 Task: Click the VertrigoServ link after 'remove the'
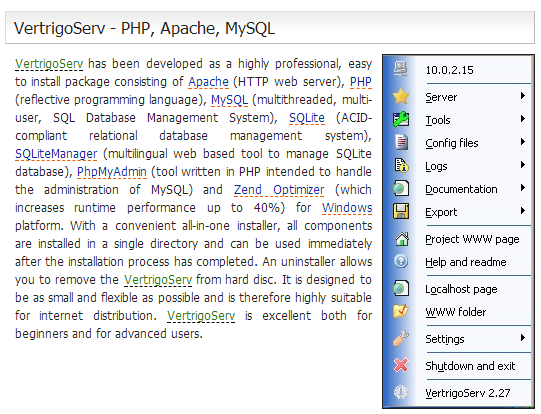coord(158,280)
